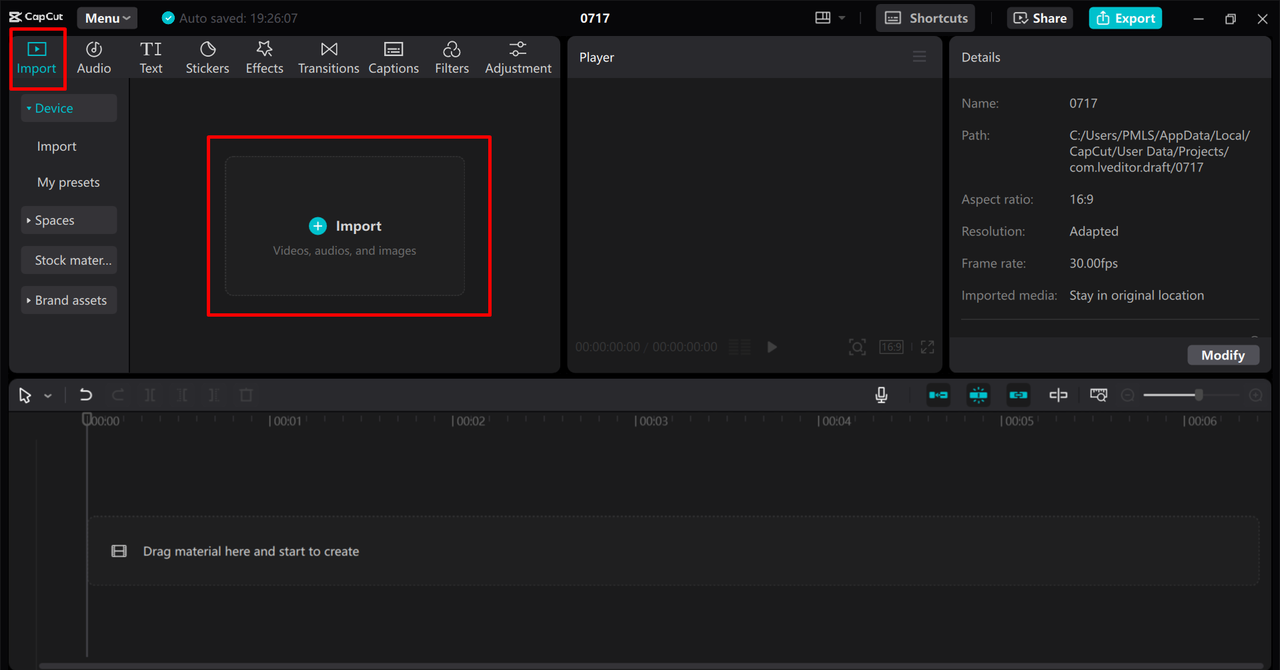Expand the Brand assets section
The height and width of the screenshot is (670, 1280).
tap(69, 300)
